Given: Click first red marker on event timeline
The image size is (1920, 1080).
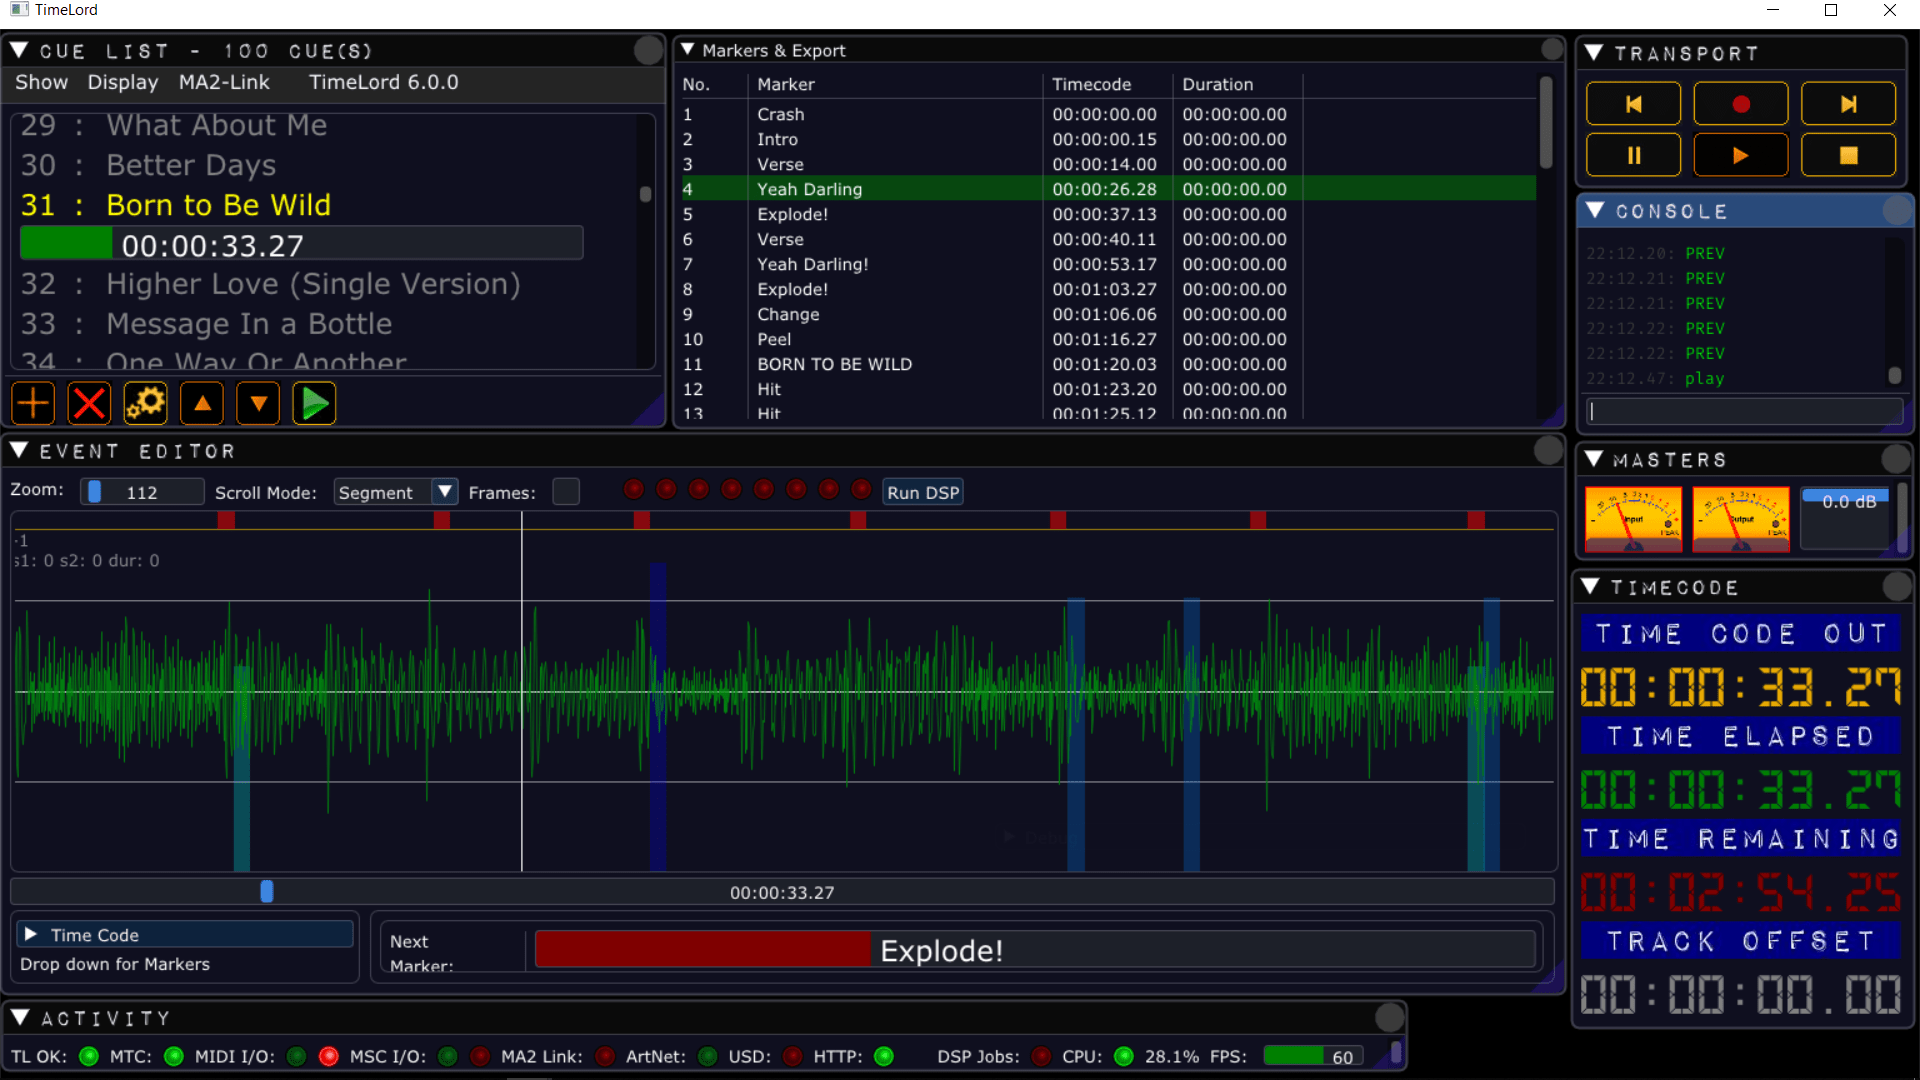Looking at the screenshot, I should (x=226, y=520).
